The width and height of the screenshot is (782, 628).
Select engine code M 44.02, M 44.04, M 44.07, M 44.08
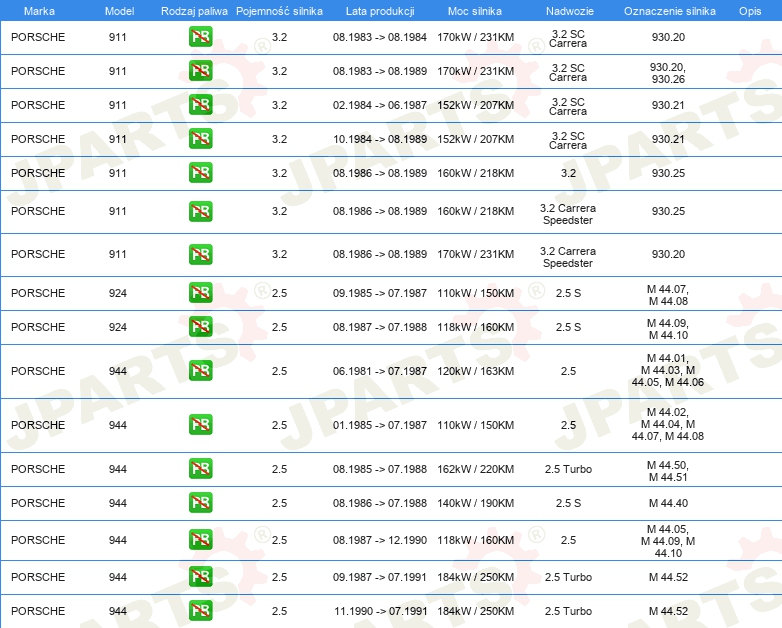pyautogui.click(x=668, y=424)
